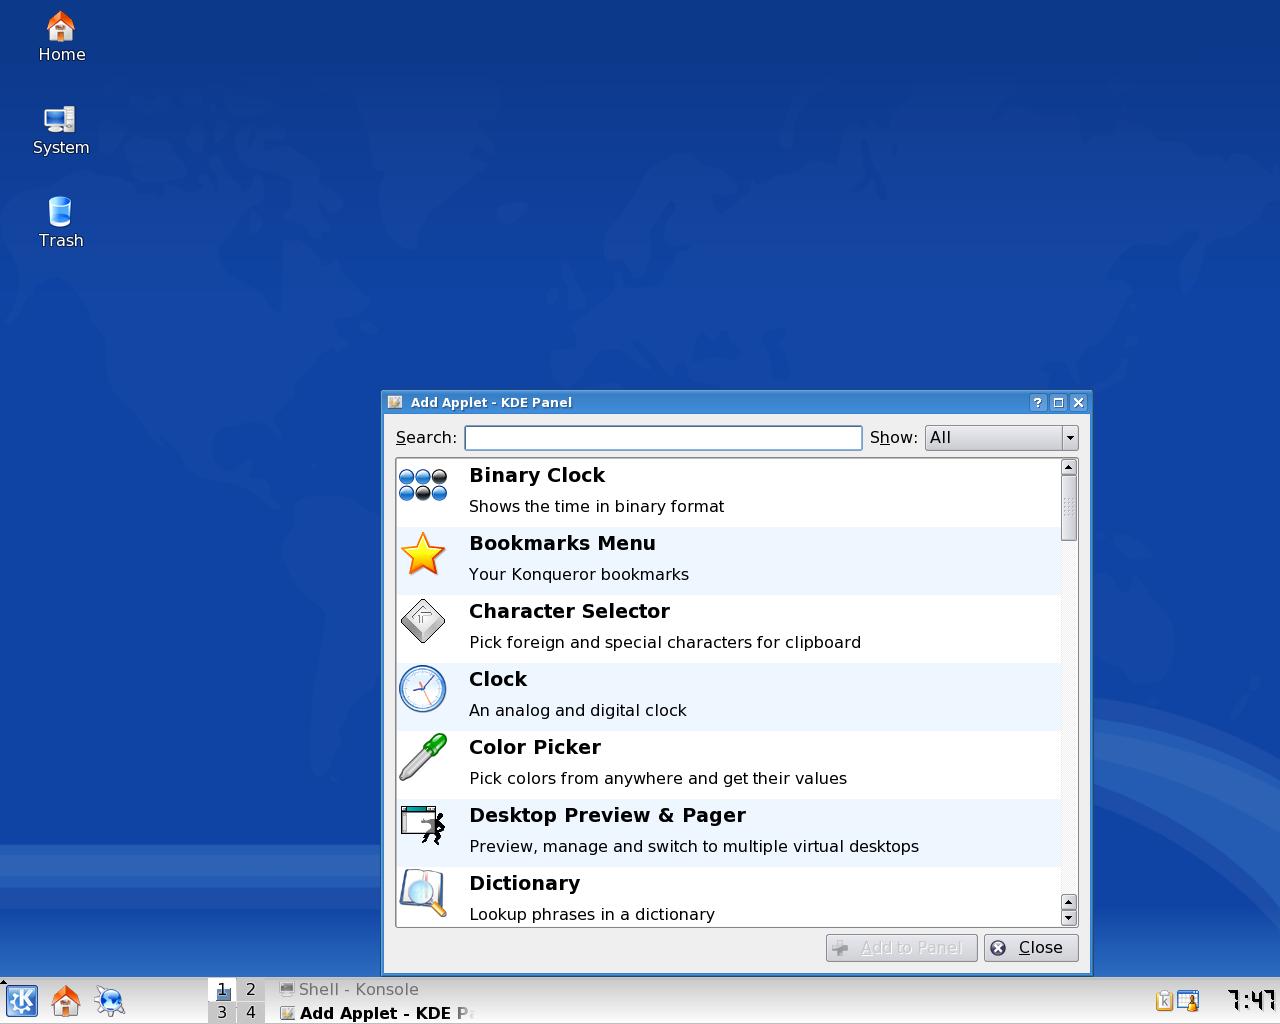Click the Show dropdown arrow
This screenshot has width=1280, height=1024.
click(1070, 438)
